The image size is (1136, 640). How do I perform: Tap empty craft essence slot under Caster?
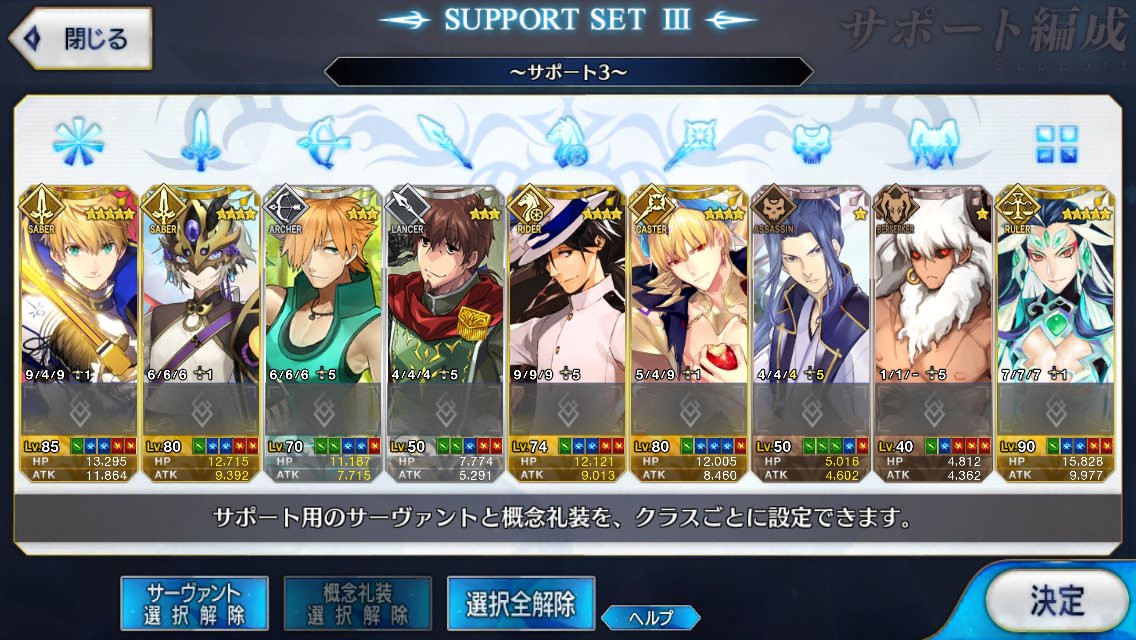(x=690, y=410)
